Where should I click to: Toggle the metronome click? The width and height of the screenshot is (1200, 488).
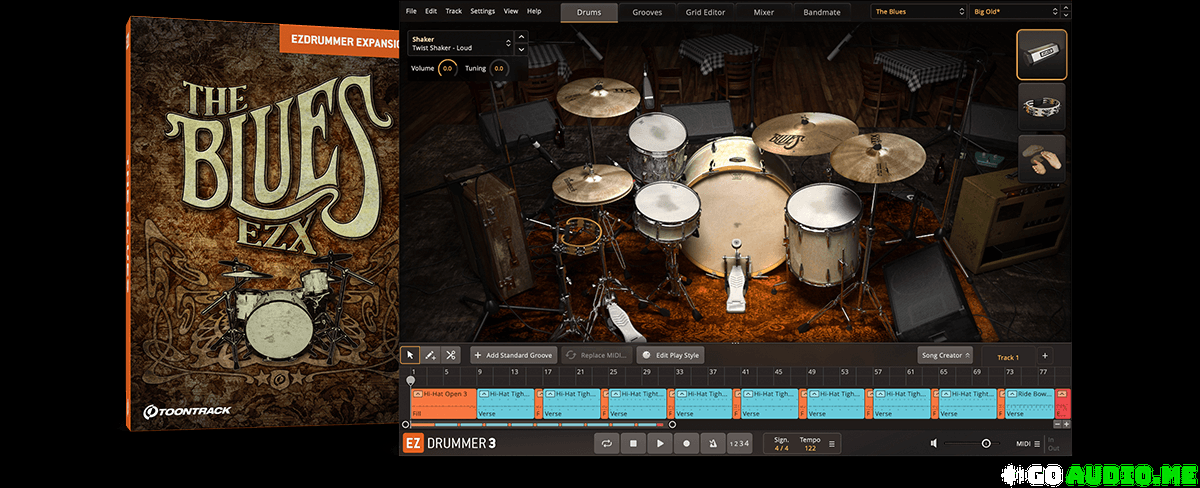713,444
